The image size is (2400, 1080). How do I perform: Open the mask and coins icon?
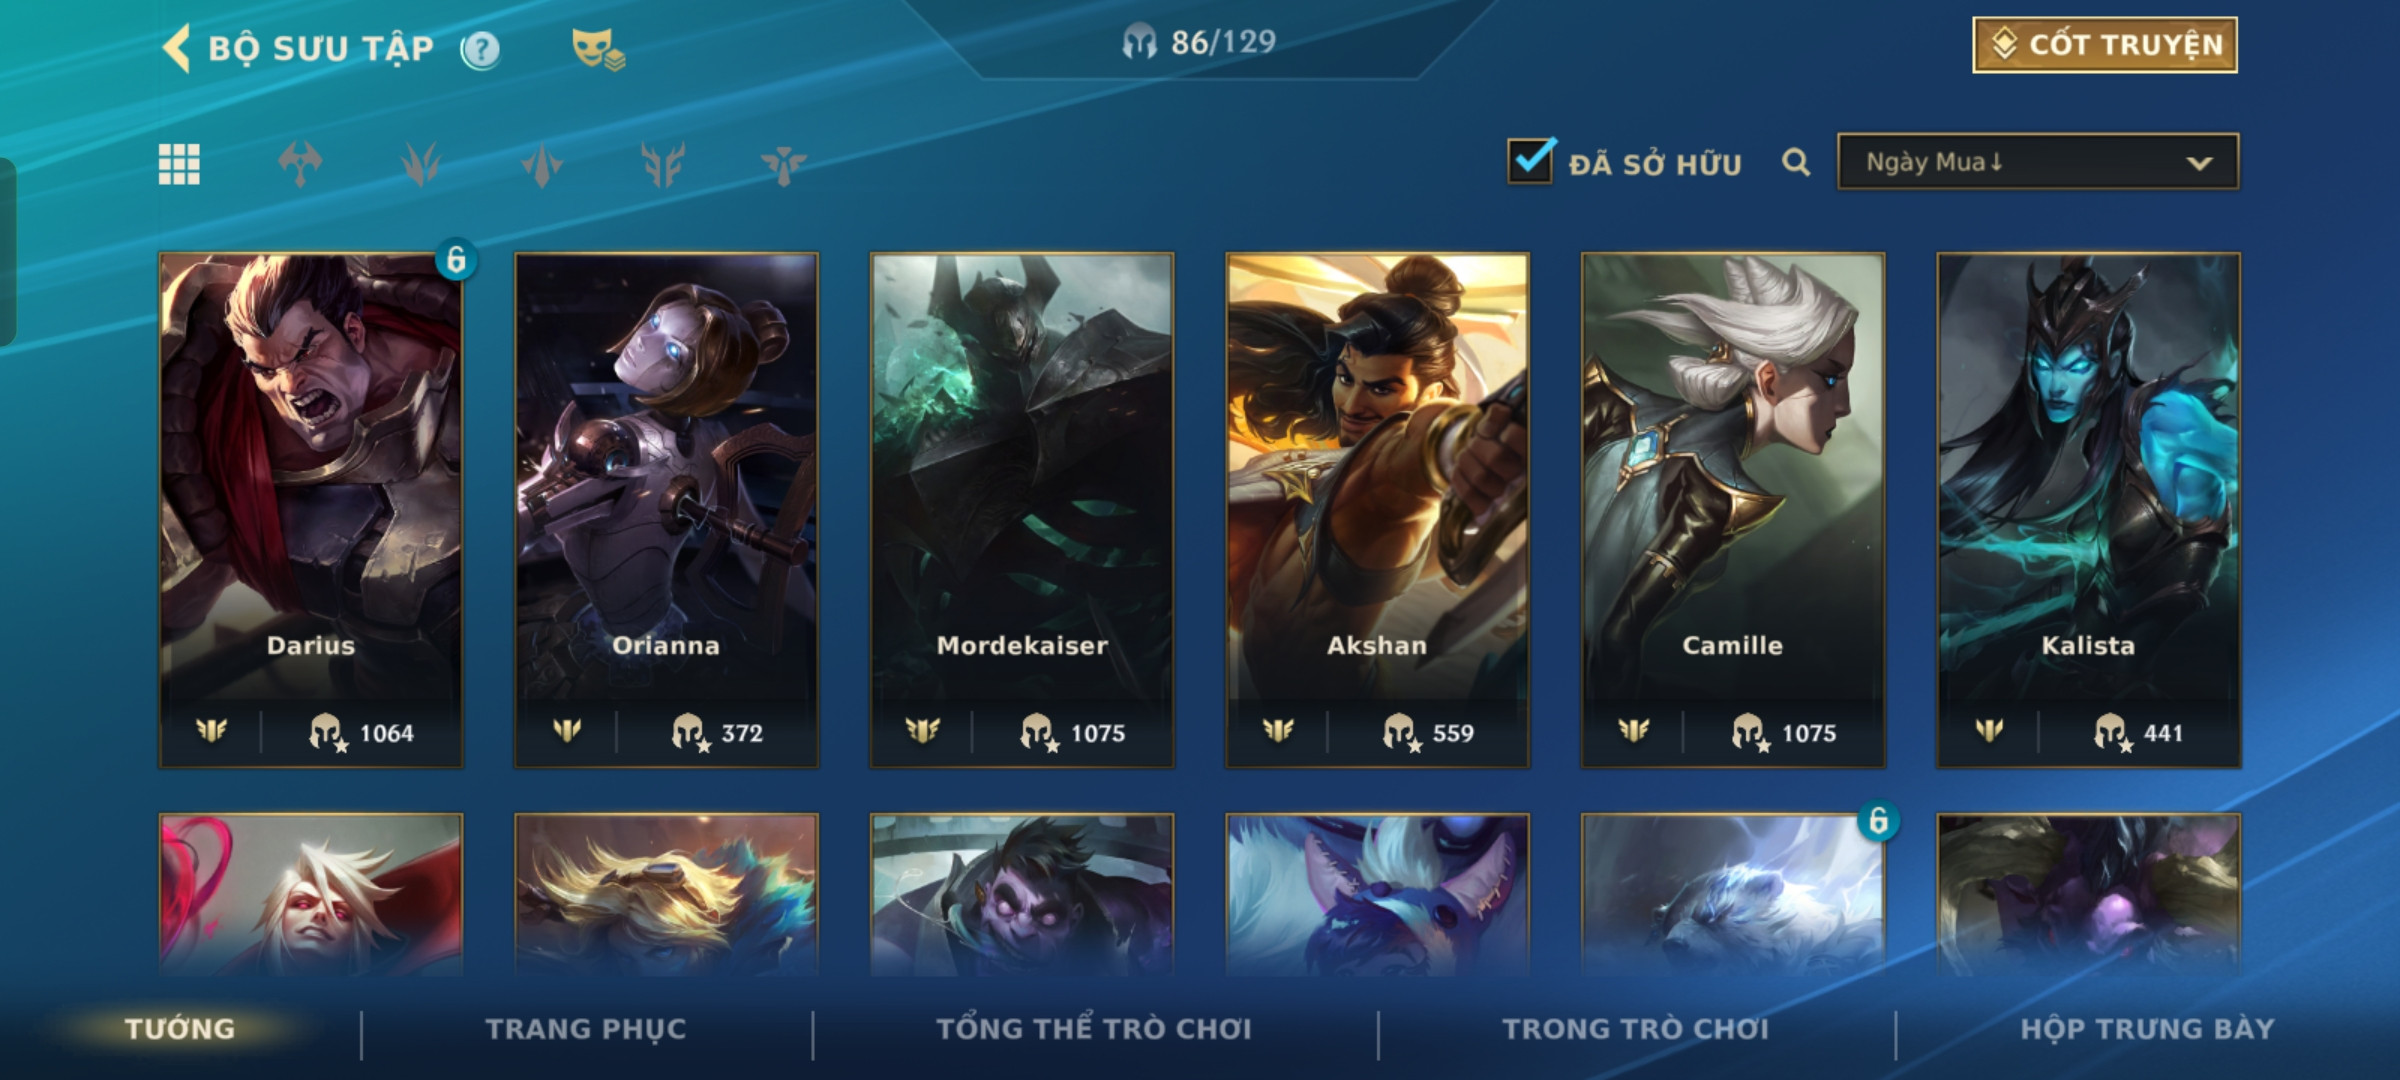click(598, 48)
